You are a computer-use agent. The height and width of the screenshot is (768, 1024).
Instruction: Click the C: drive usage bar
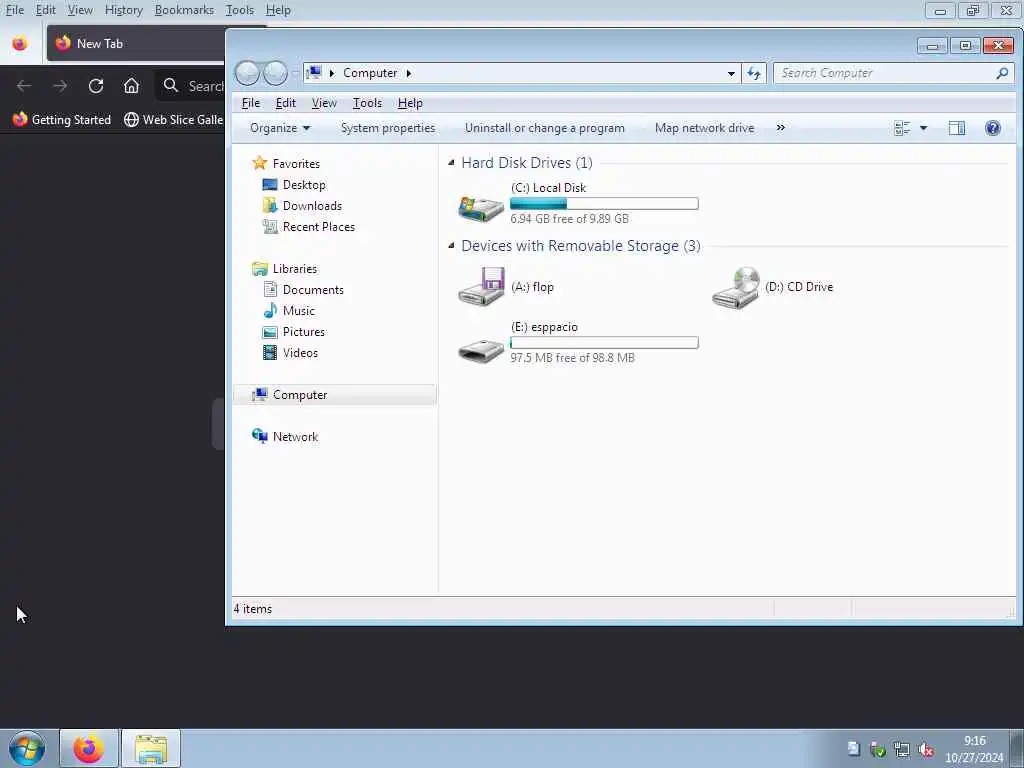(x=604, y=204)
